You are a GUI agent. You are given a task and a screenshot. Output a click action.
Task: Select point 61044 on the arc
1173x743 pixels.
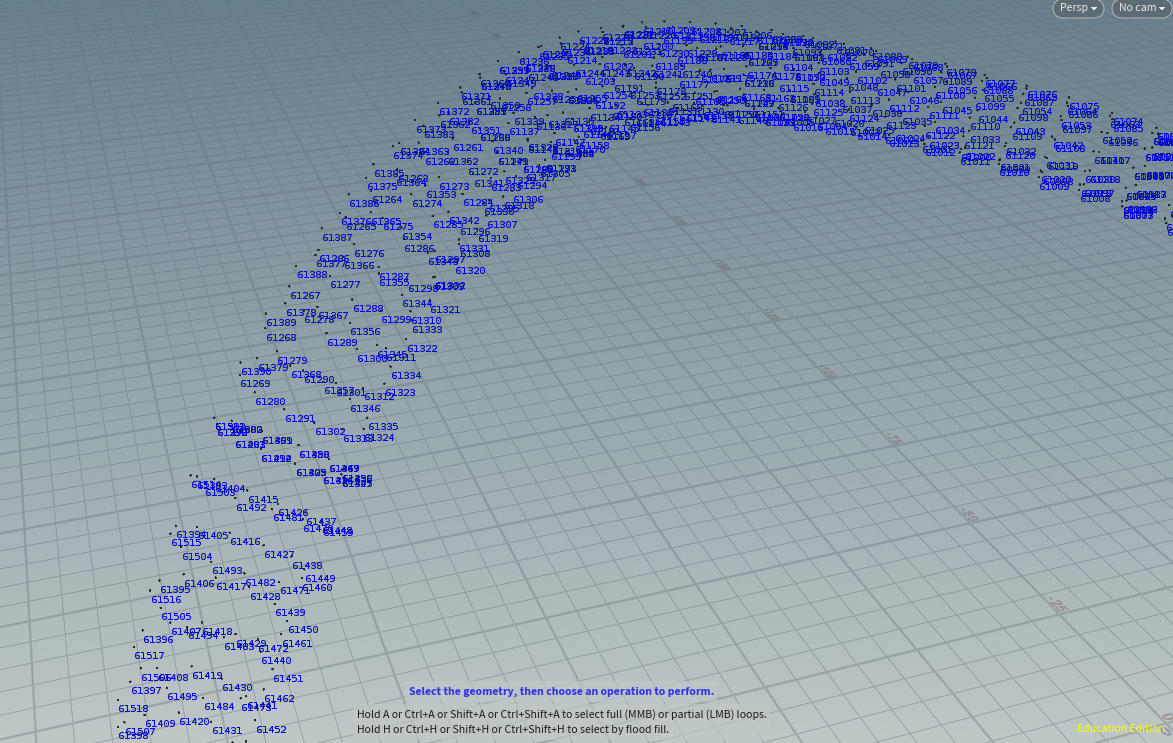tap(993, 120)
